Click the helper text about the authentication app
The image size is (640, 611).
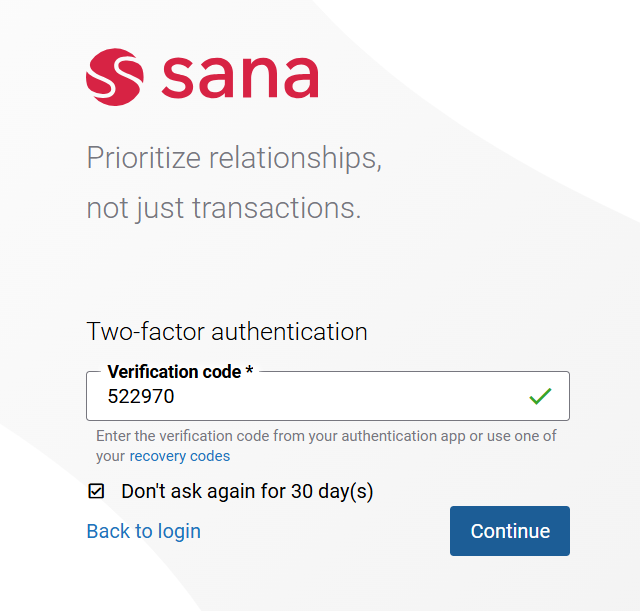point(326,446)
